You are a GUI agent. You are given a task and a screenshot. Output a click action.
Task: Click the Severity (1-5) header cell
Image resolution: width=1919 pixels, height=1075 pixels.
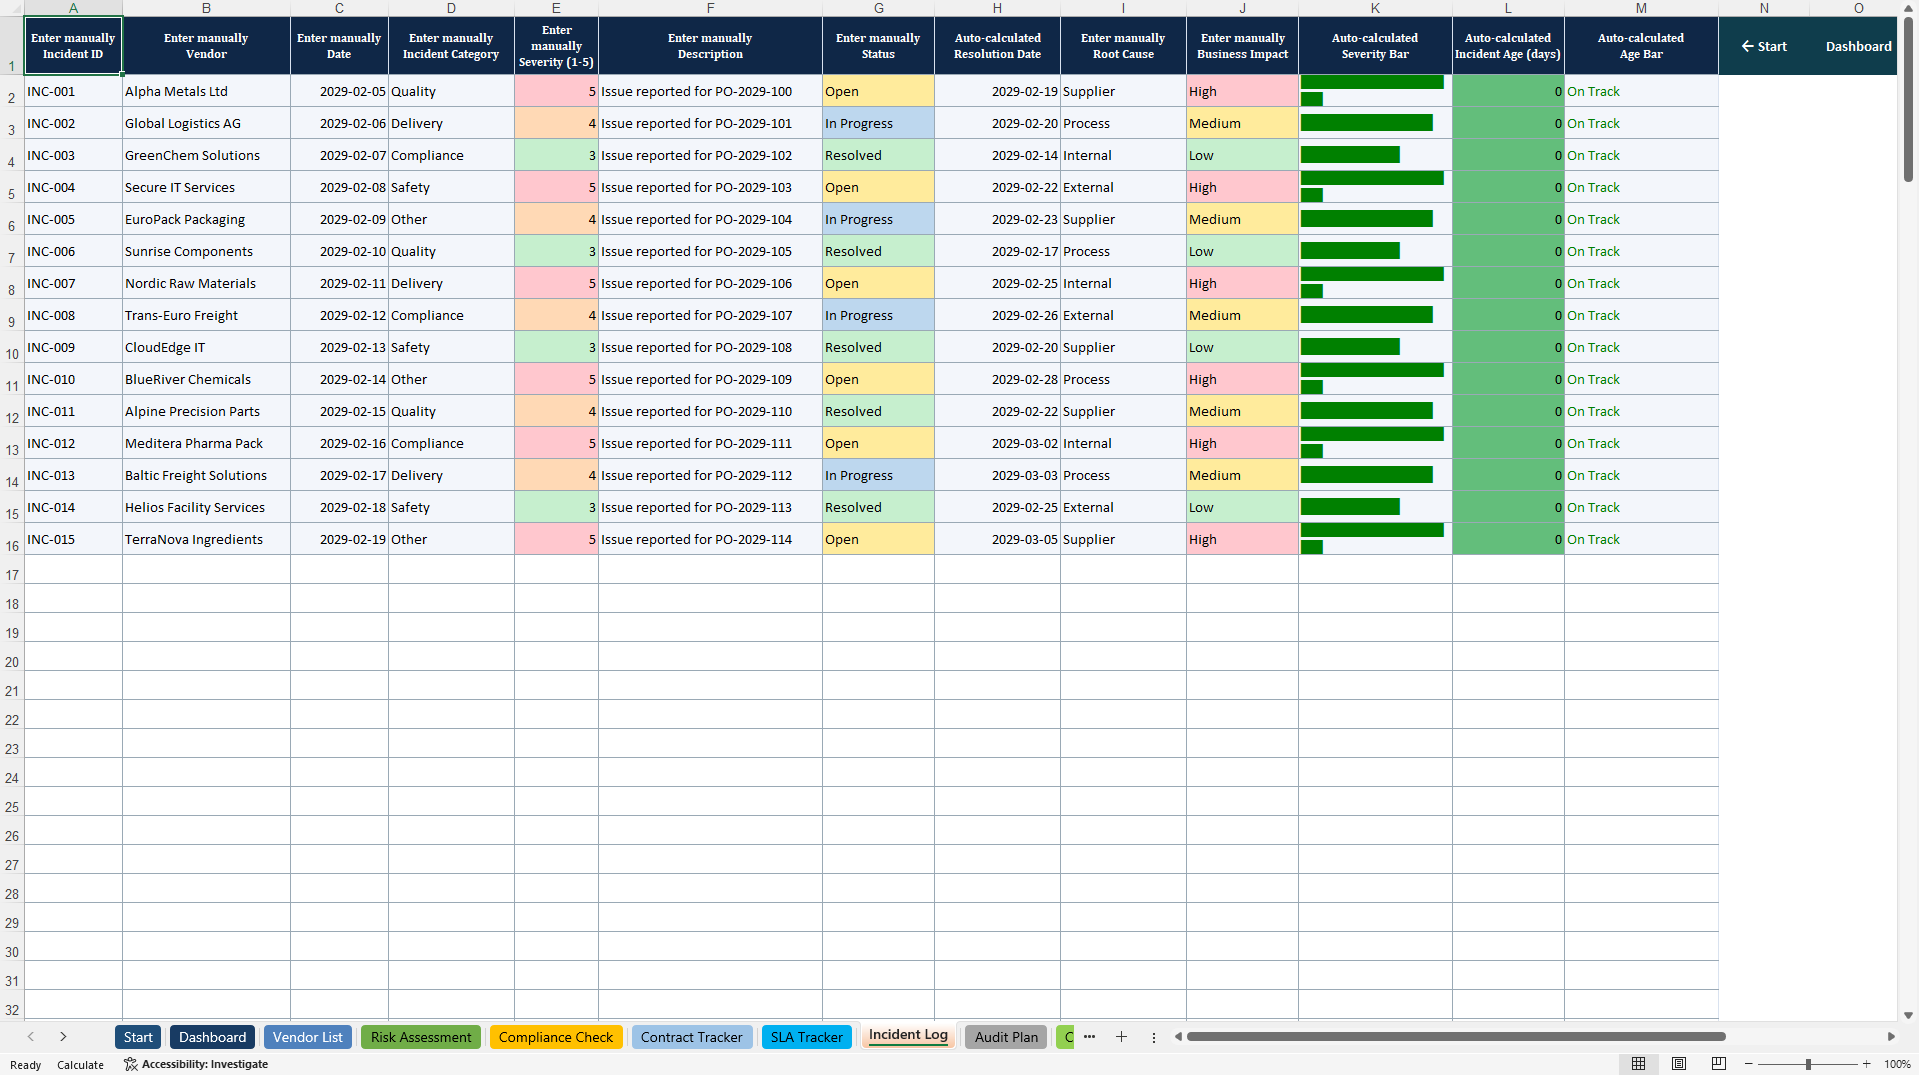(556, 46)
